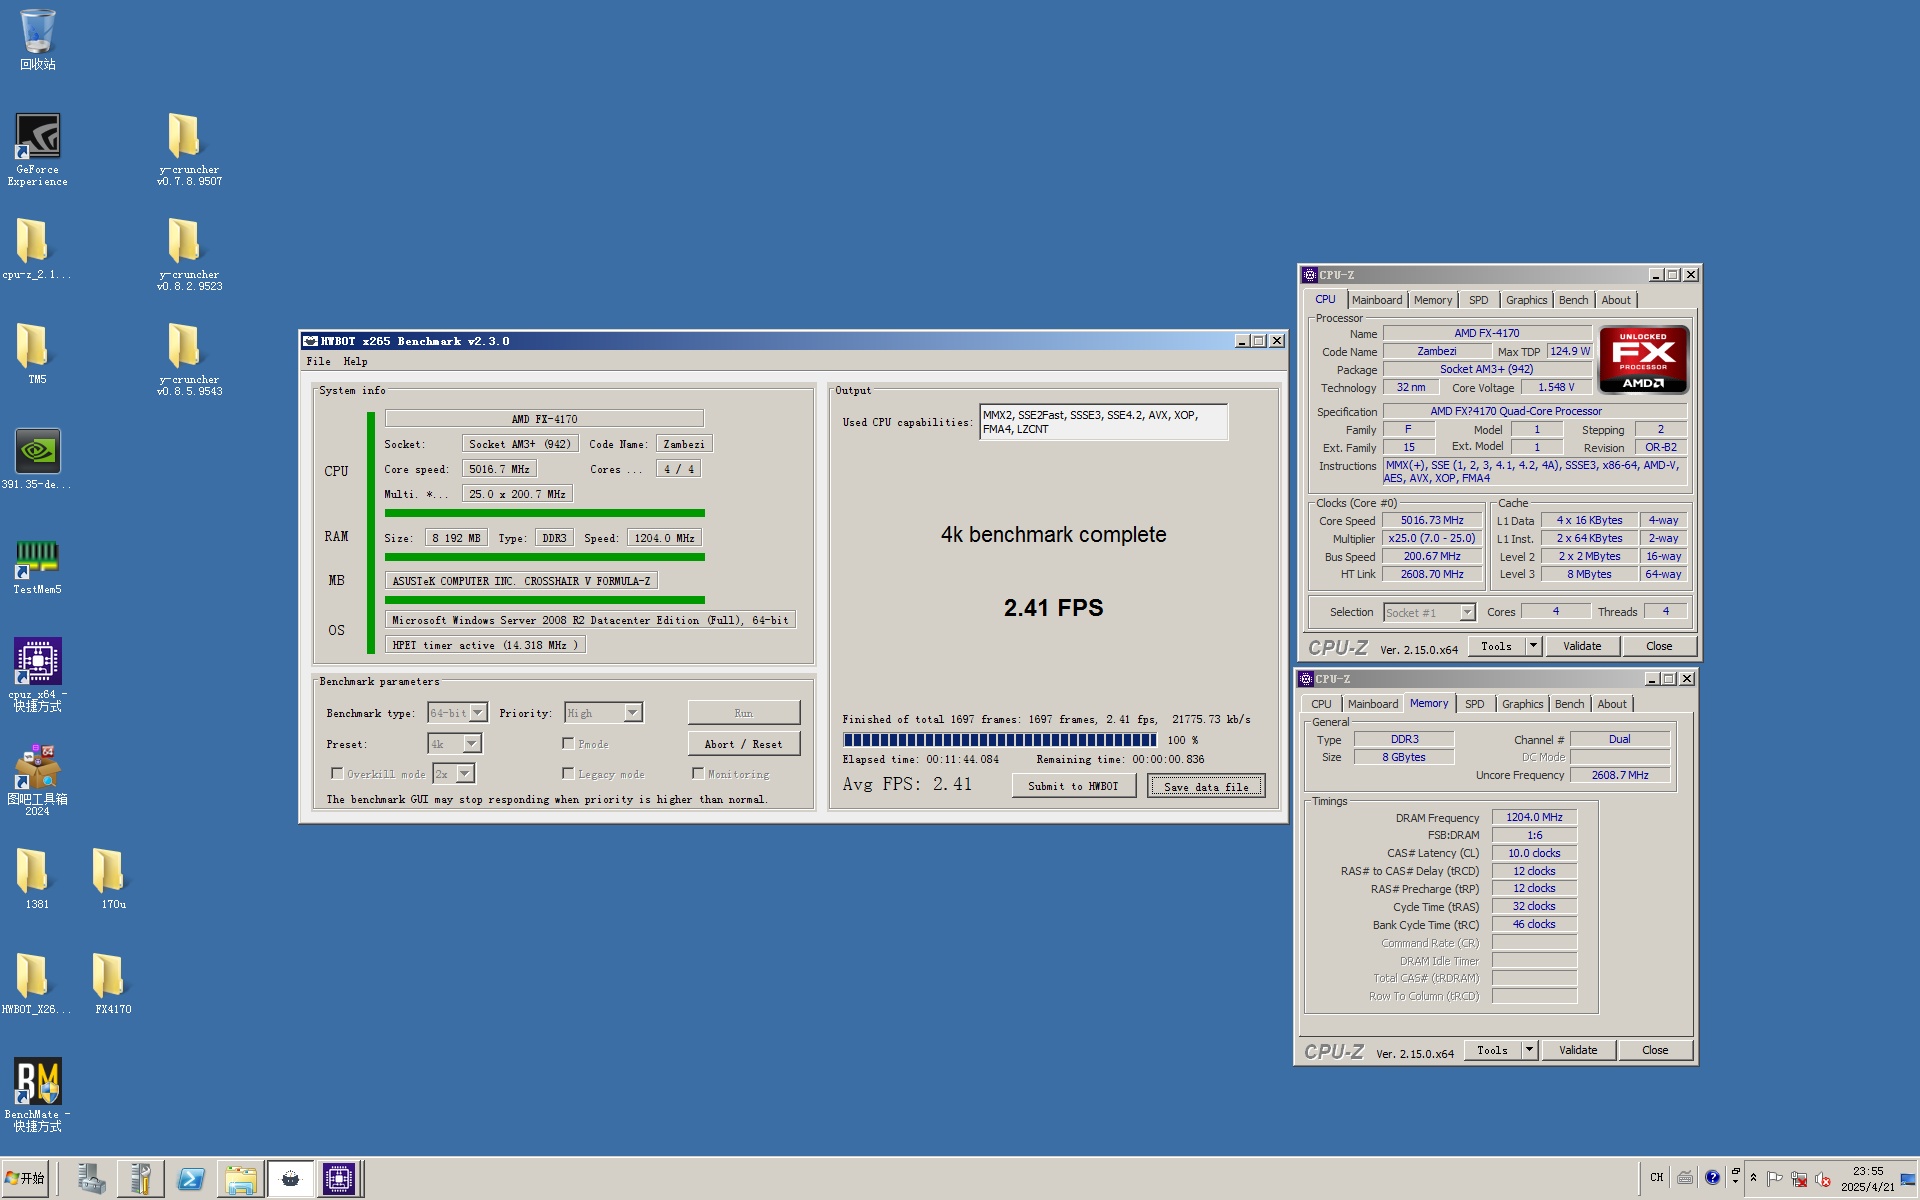This screenshot has width=1920, height=1200.
Task: Select the y-cruncher v0.7.8.9507 folder
Action: 189,150
